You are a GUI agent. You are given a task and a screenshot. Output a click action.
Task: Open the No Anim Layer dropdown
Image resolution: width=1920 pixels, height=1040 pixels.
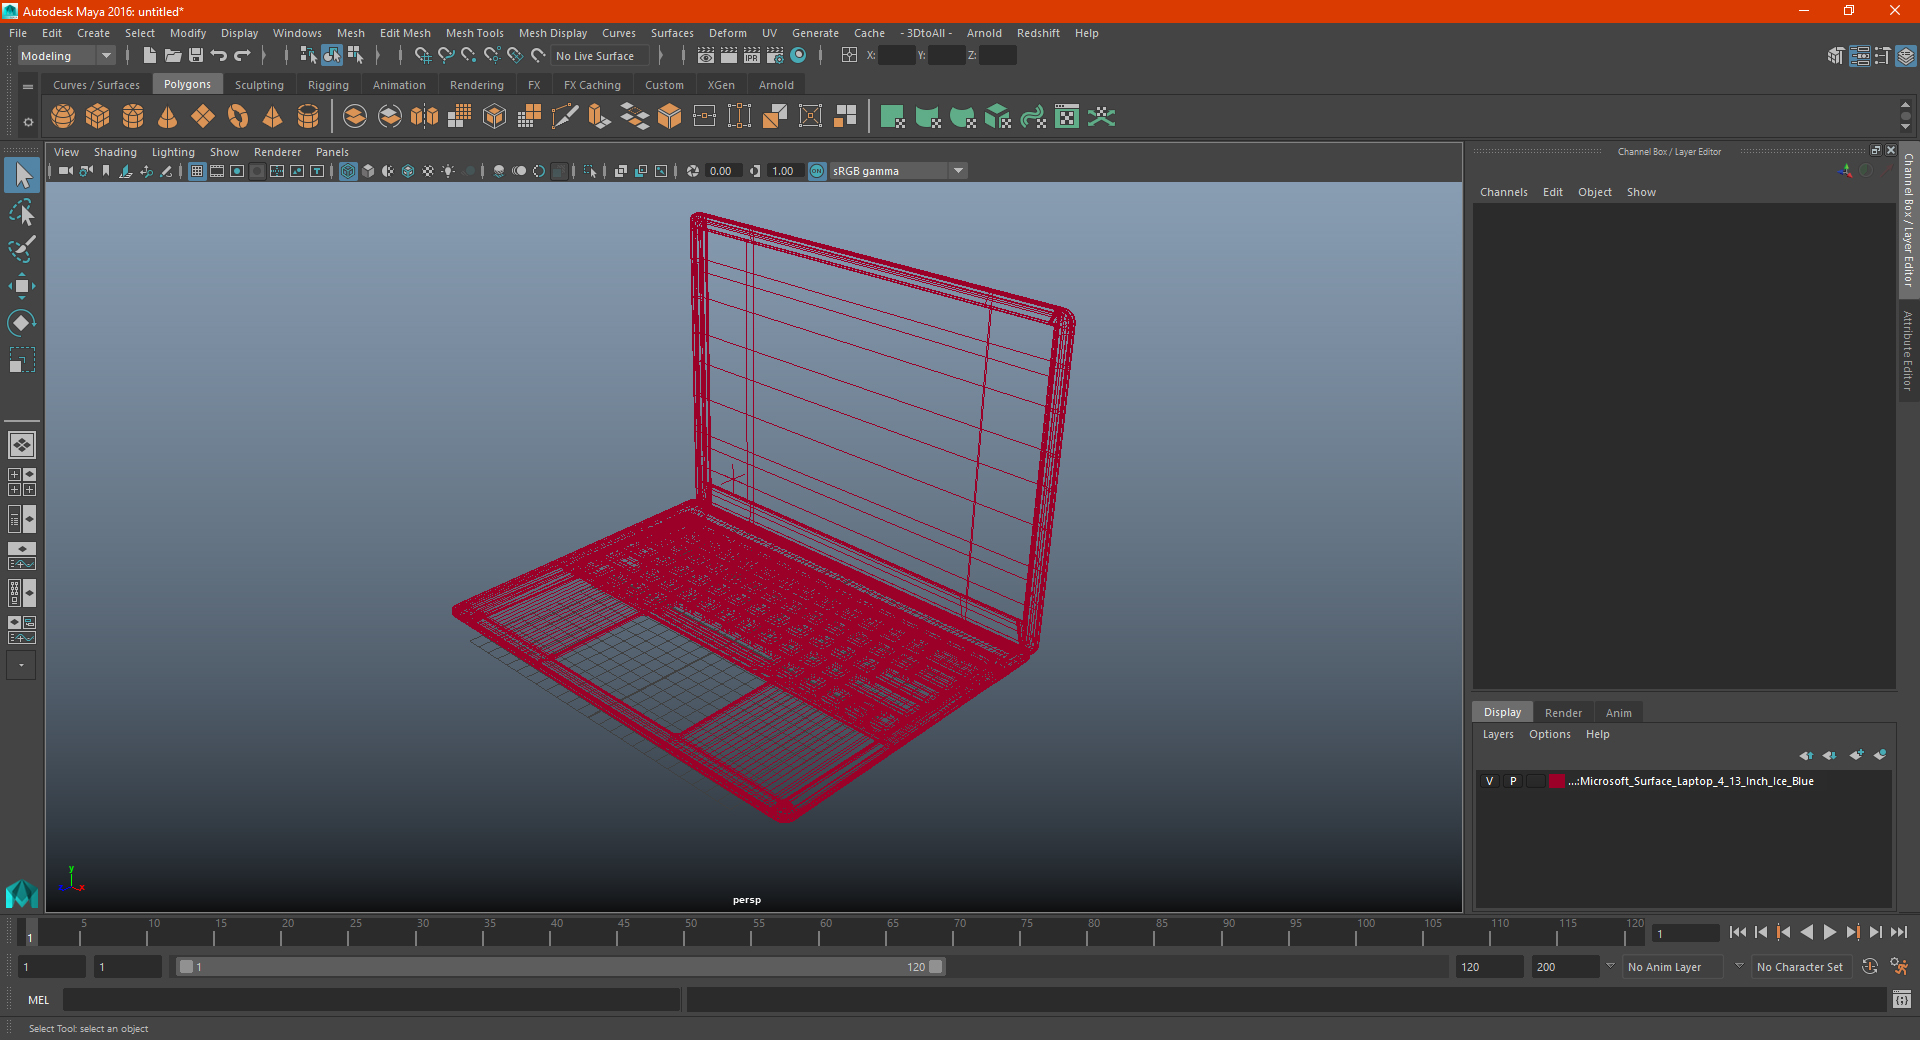[x=1673, y=967]
